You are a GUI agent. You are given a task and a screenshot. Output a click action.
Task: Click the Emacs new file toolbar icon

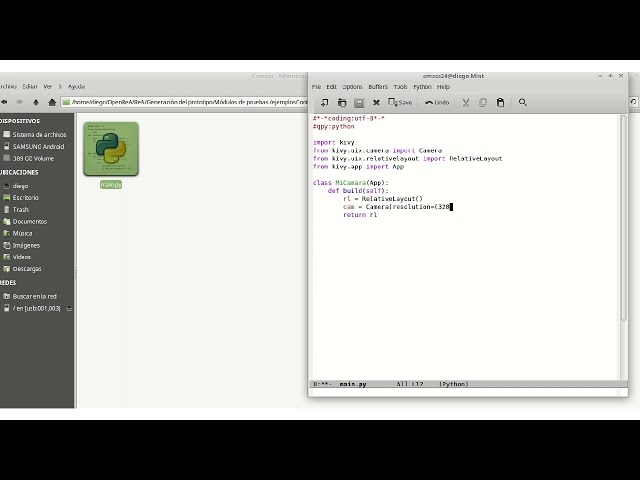(x=324, y=102)
